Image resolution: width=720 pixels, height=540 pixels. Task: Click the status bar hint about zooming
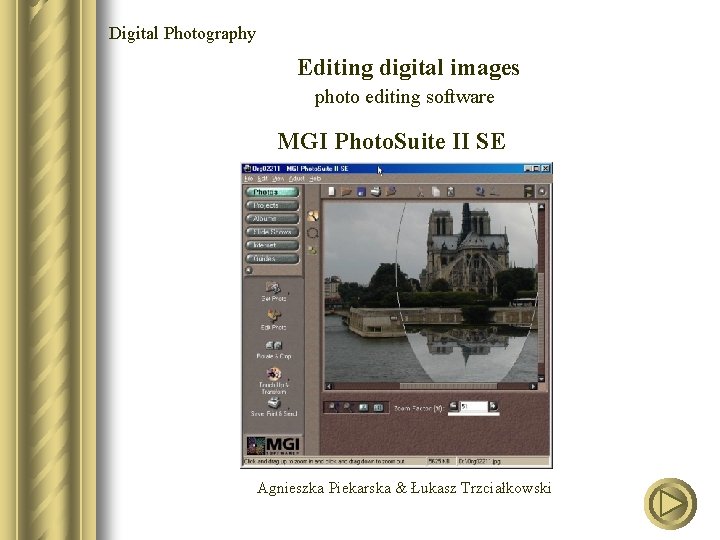tap(325, 461)
